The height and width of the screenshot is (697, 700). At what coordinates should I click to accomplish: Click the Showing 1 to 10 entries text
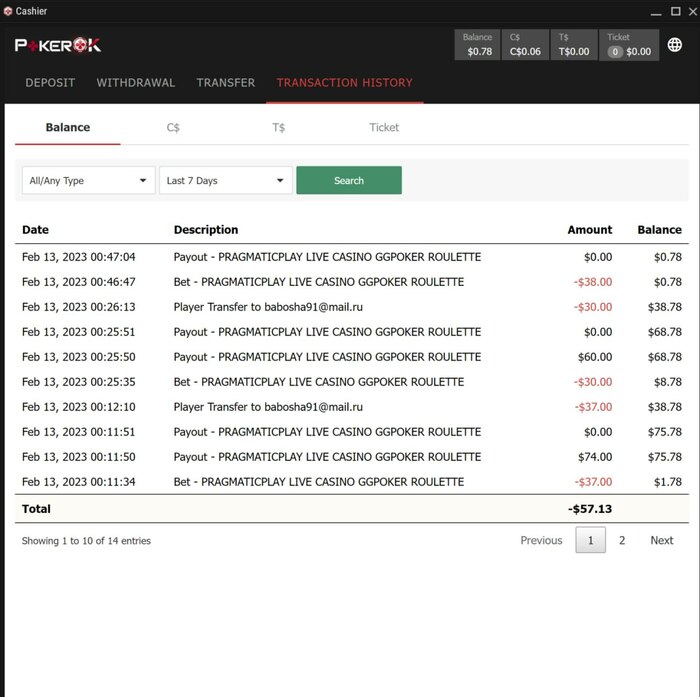coord(87,541)
